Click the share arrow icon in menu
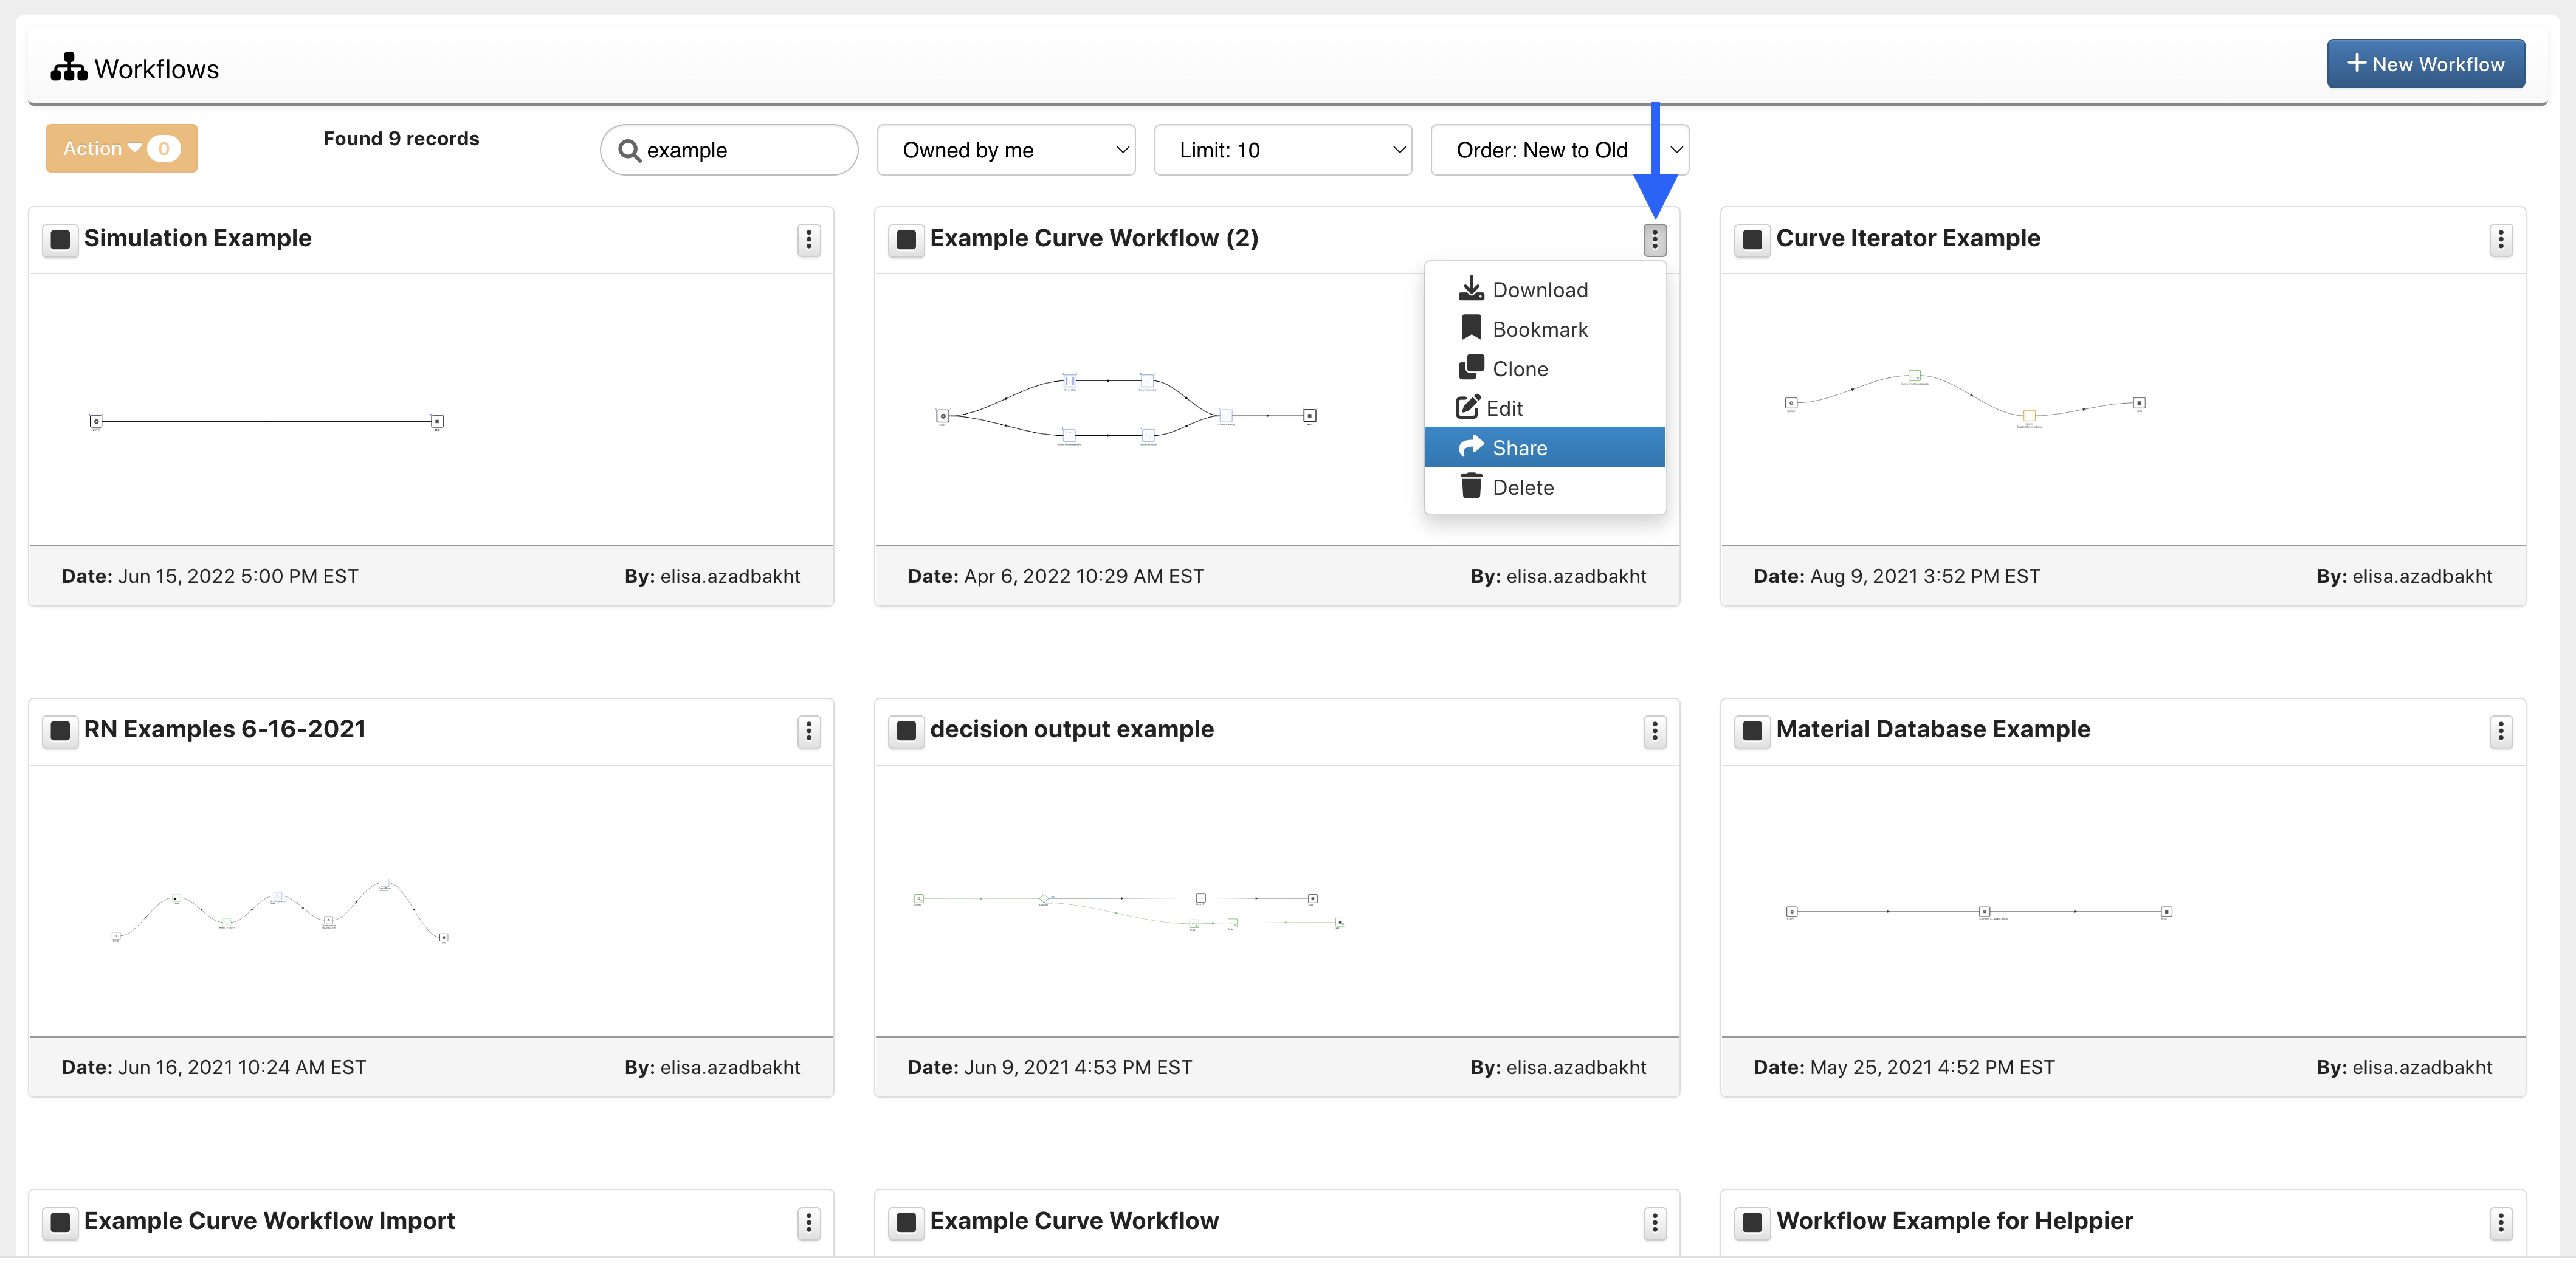2576x1263 pixels. click(x=1470, y=446)
